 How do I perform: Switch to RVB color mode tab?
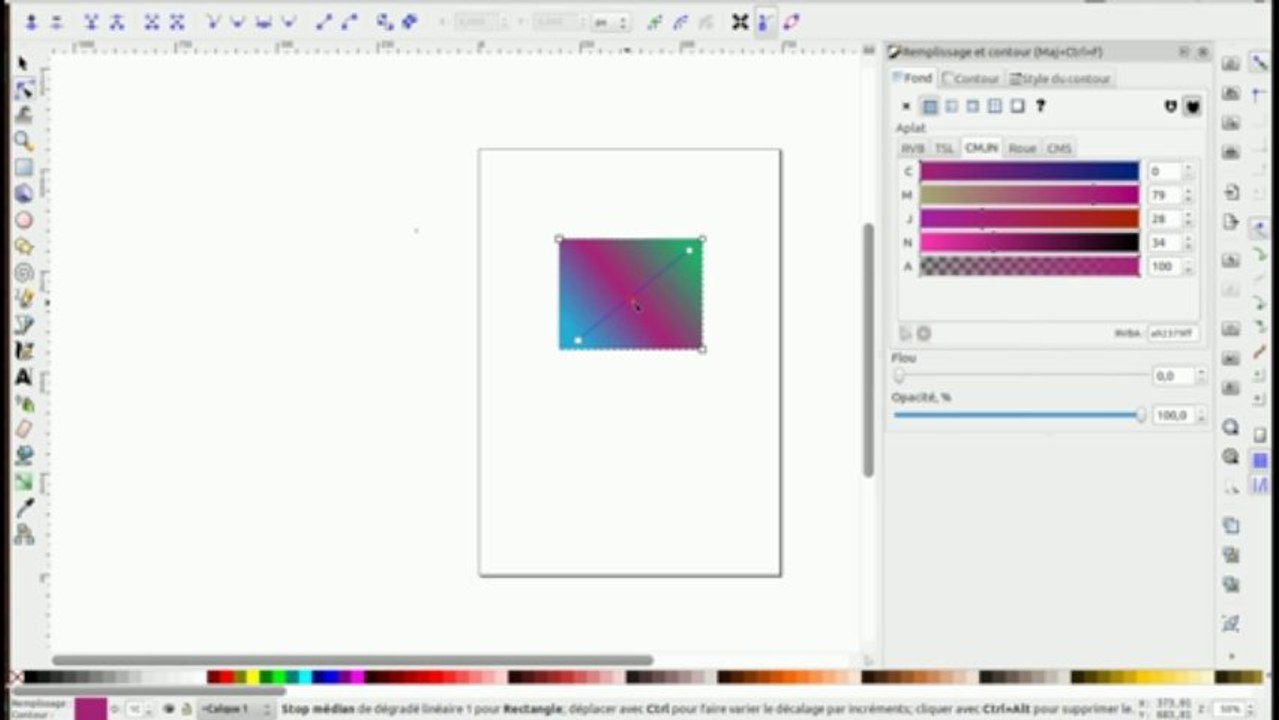pos(913,148)
